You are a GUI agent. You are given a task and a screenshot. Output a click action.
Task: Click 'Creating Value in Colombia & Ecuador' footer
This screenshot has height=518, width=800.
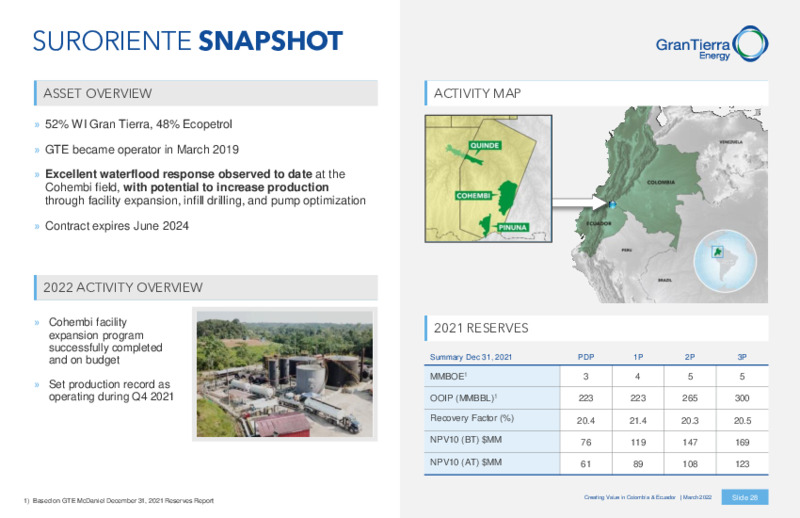coord(630,497)
